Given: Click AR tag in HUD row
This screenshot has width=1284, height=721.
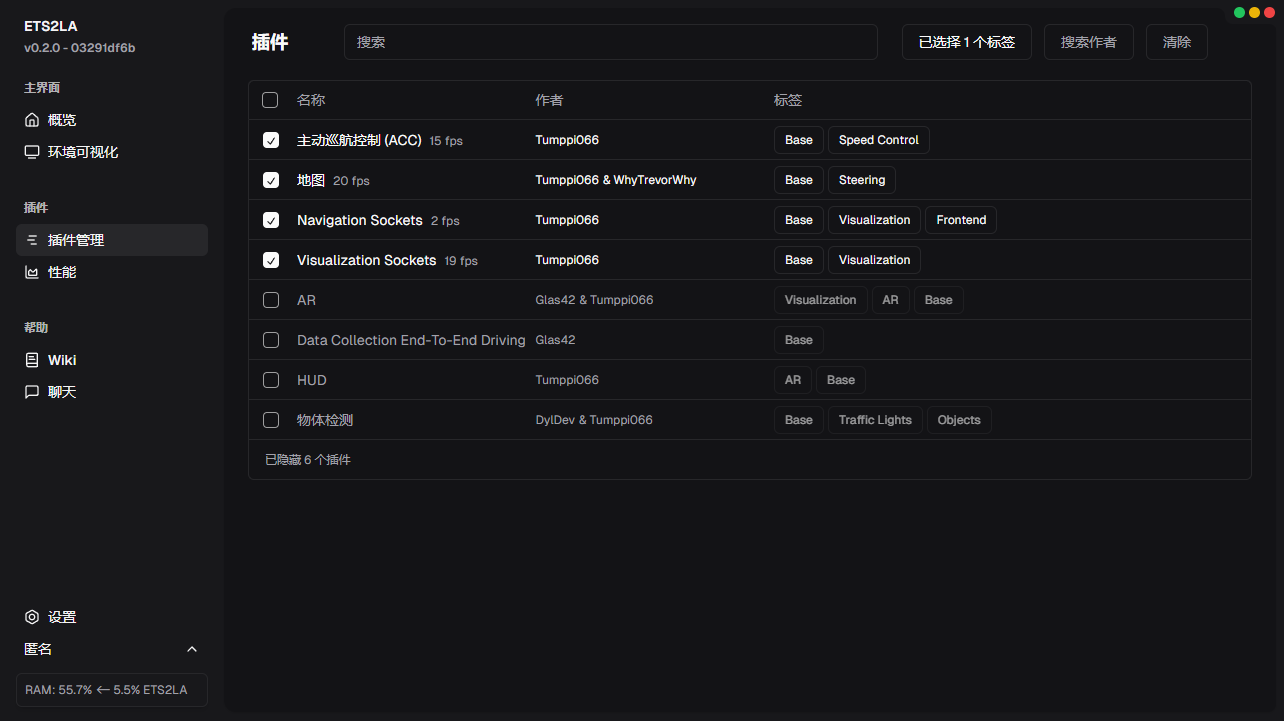Looking at the screenshot, I should [x=793, y=380].
